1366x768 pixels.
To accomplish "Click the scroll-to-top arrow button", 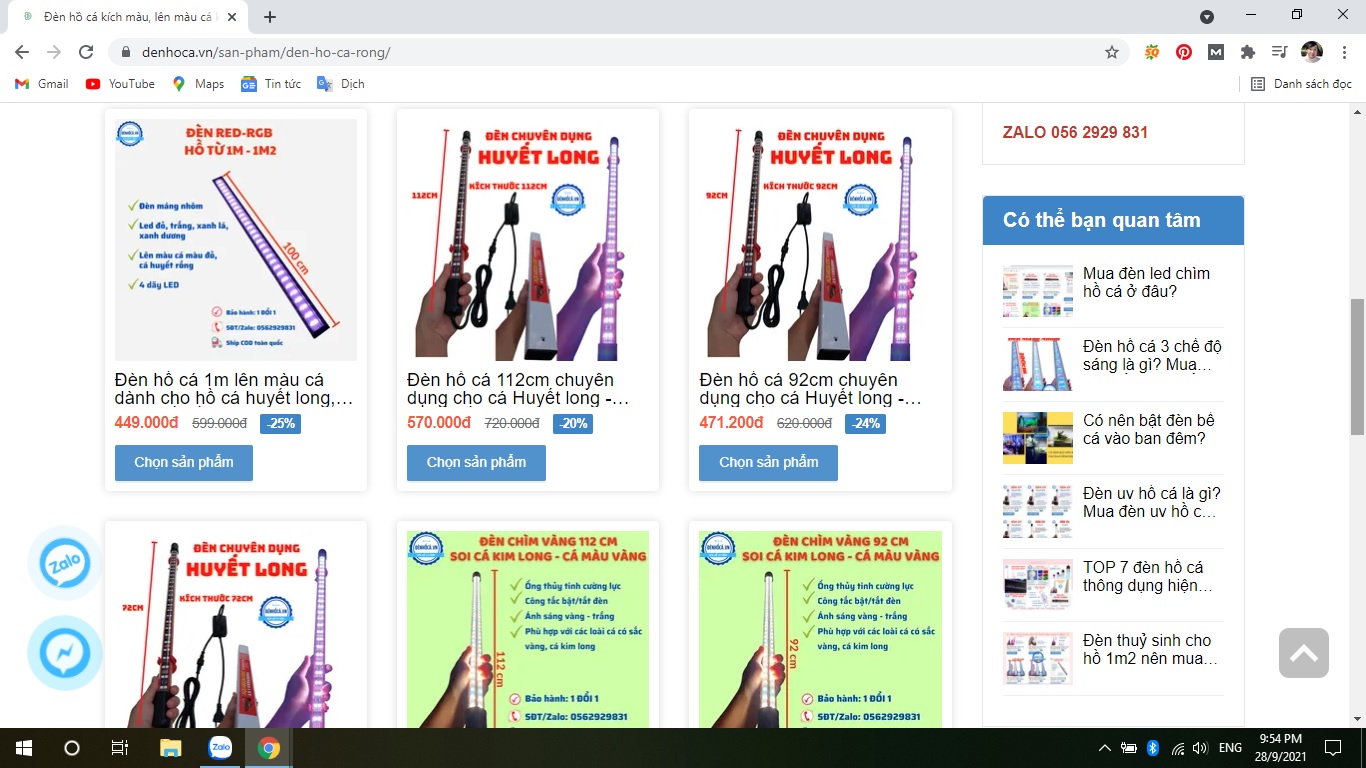I will pyautogui.click(x=1303, y=653).
